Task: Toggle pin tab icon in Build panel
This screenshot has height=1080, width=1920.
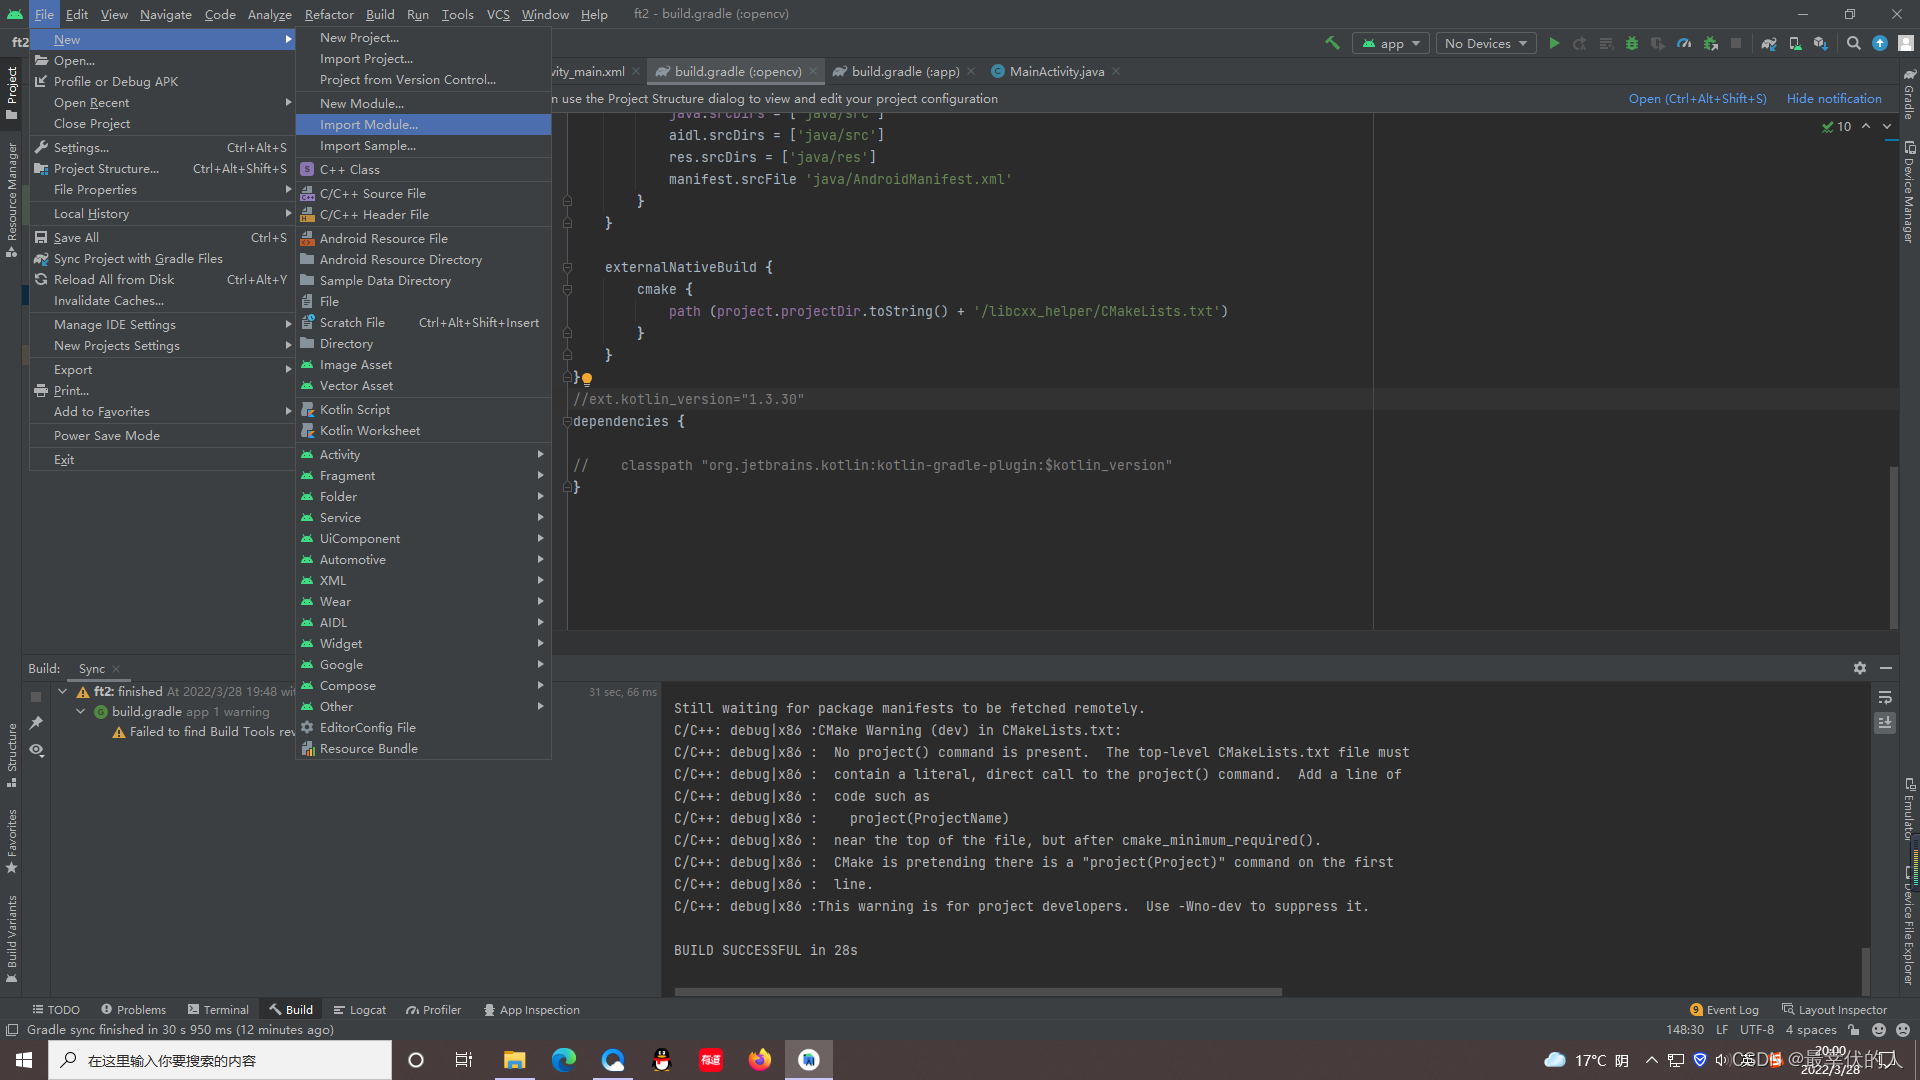Action: [37, 723]
